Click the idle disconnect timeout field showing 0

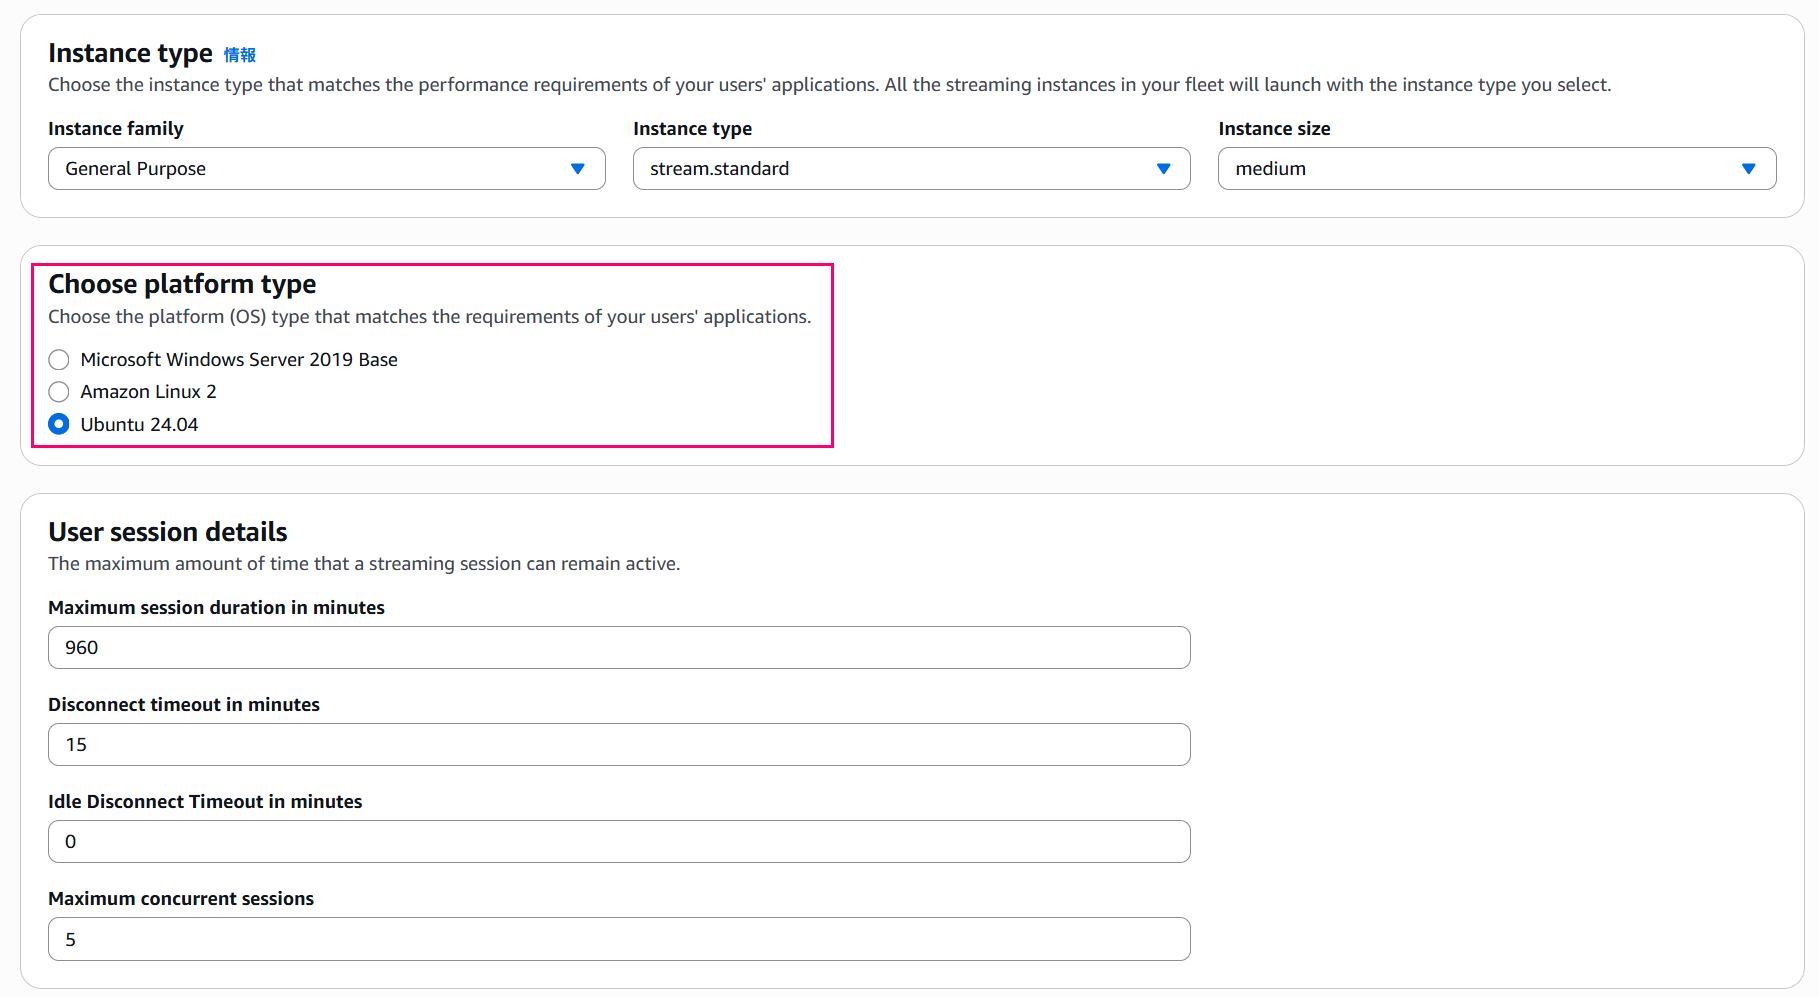pos(619,841)
